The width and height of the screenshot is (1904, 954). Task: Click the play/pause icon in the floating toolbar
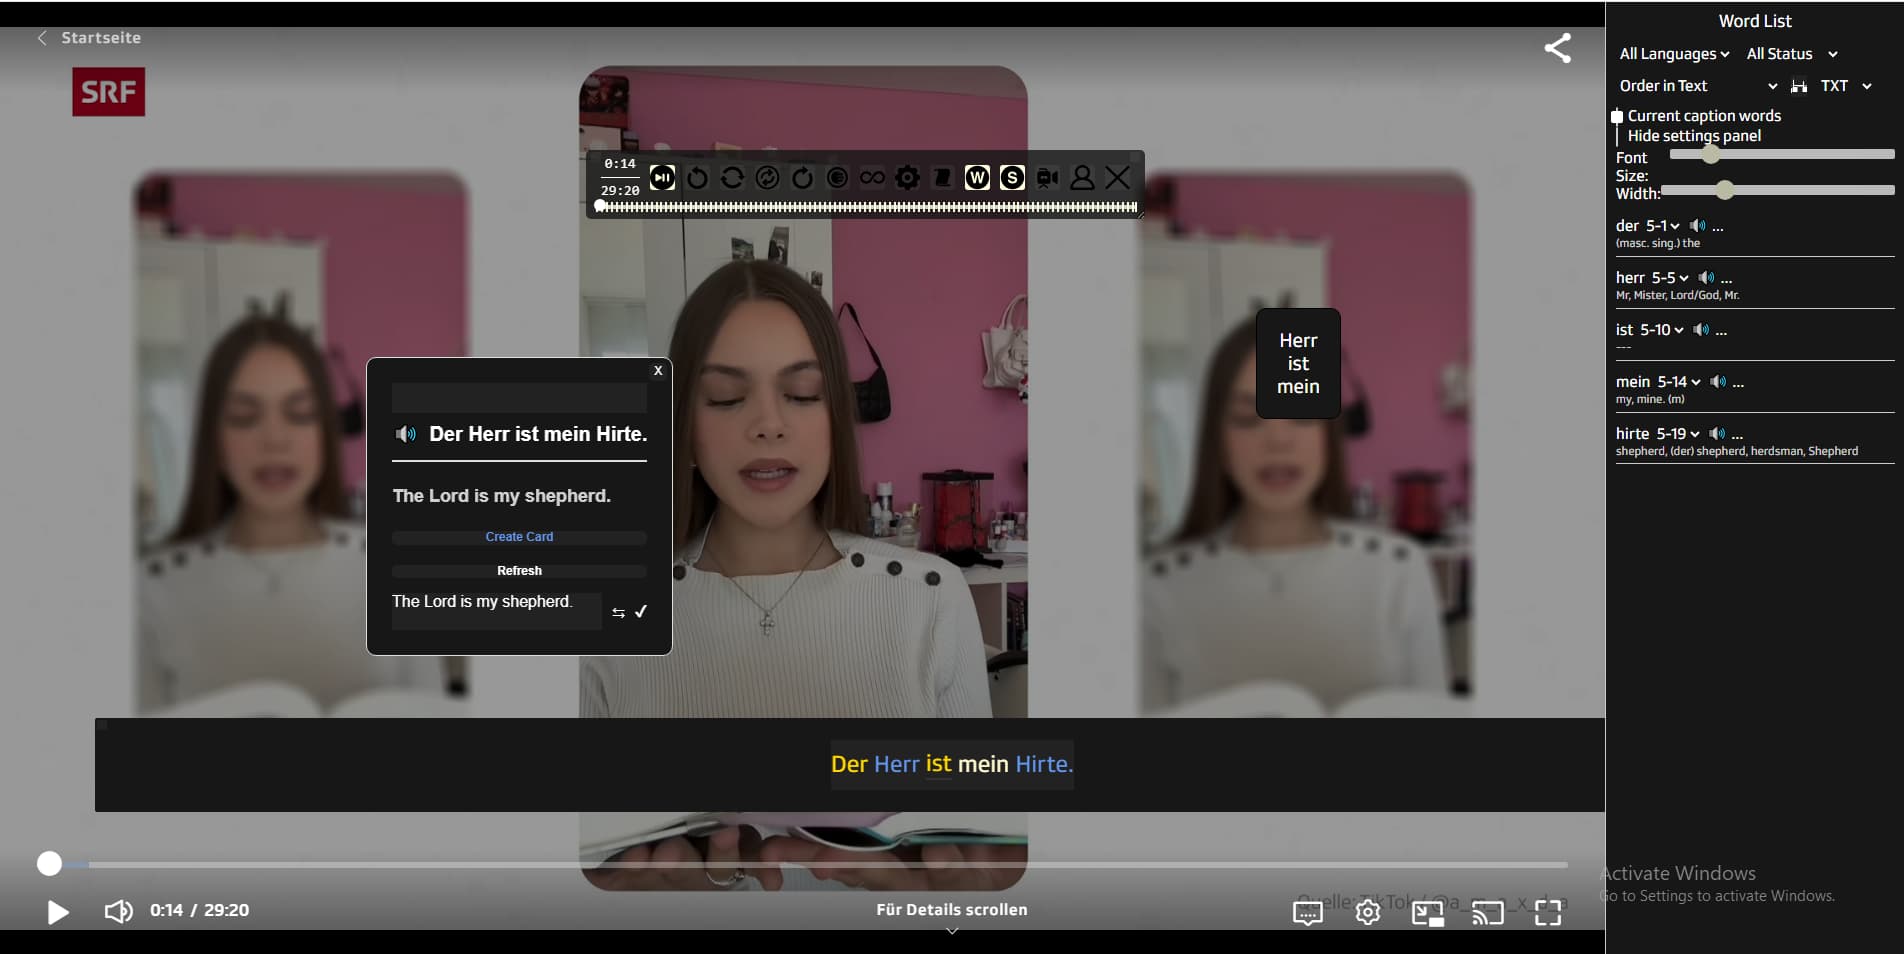tap(662, 178)
